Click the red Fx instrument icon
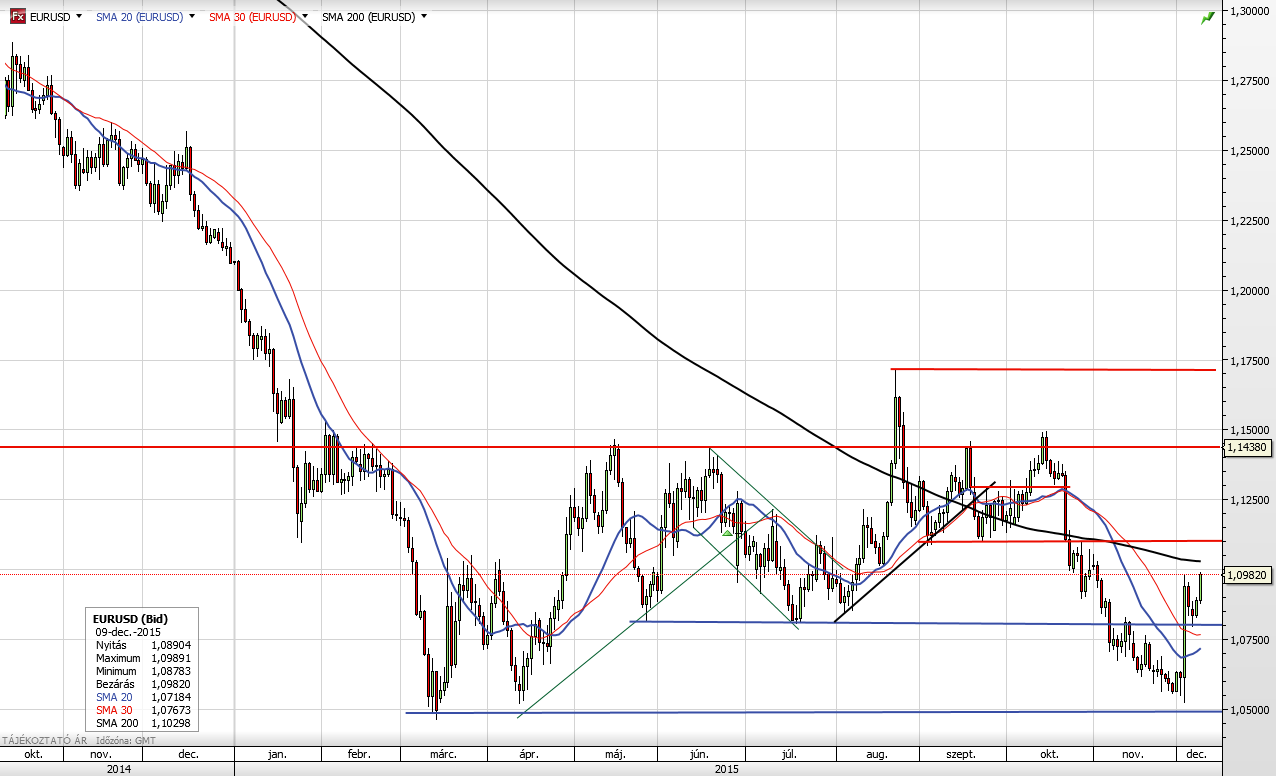 tap(18, 17)
